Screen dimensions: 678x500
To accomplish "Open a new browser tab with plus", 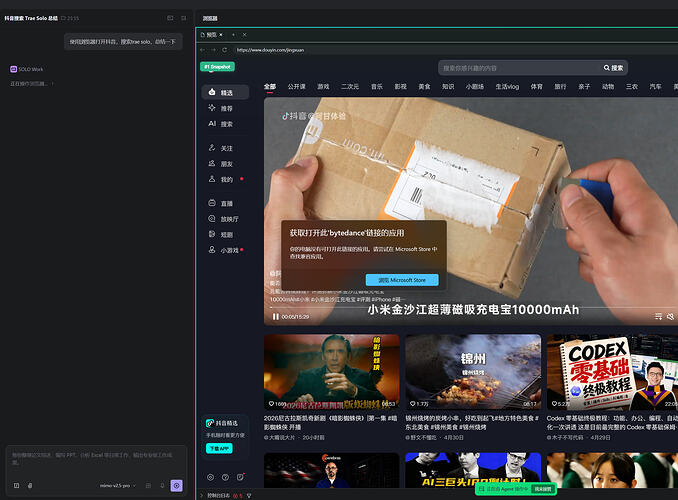I will [233, 35].
